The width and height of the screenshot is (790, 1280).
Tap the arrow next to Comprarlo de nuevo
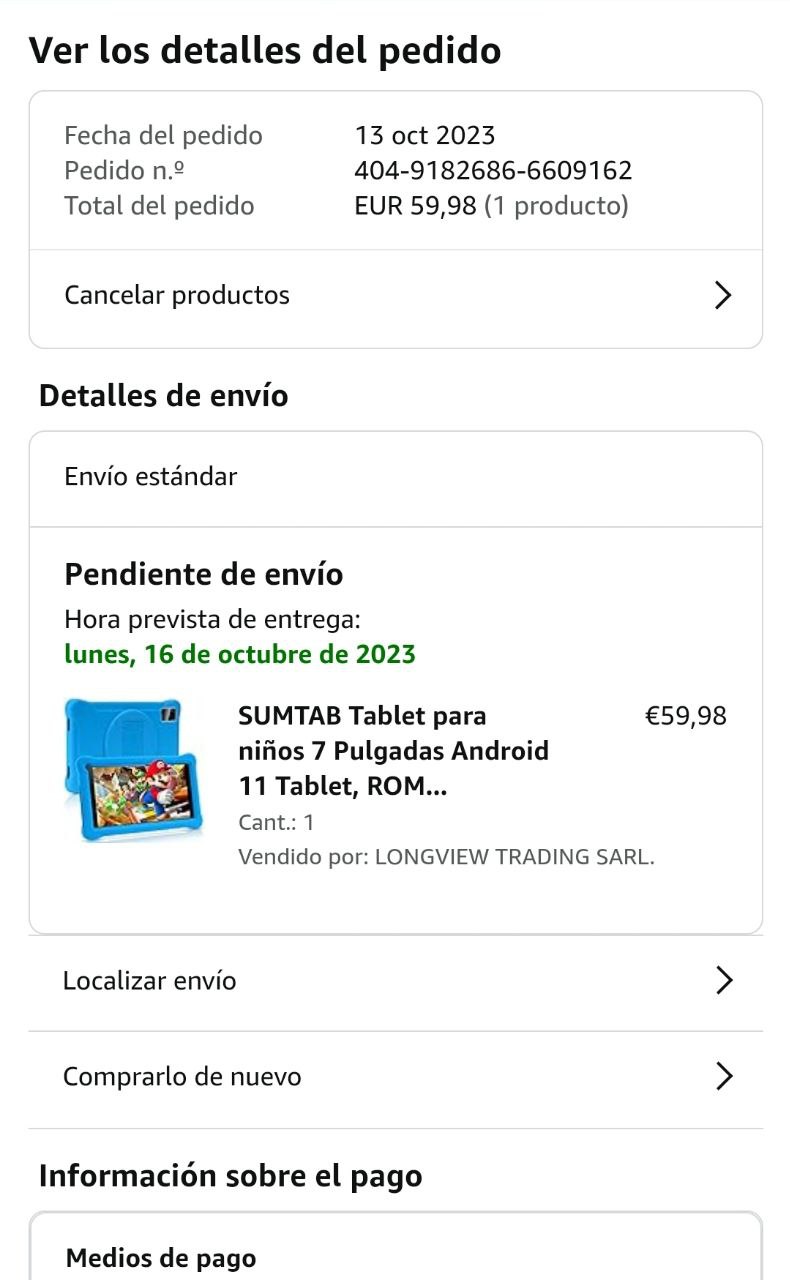tap(725, 1077)
